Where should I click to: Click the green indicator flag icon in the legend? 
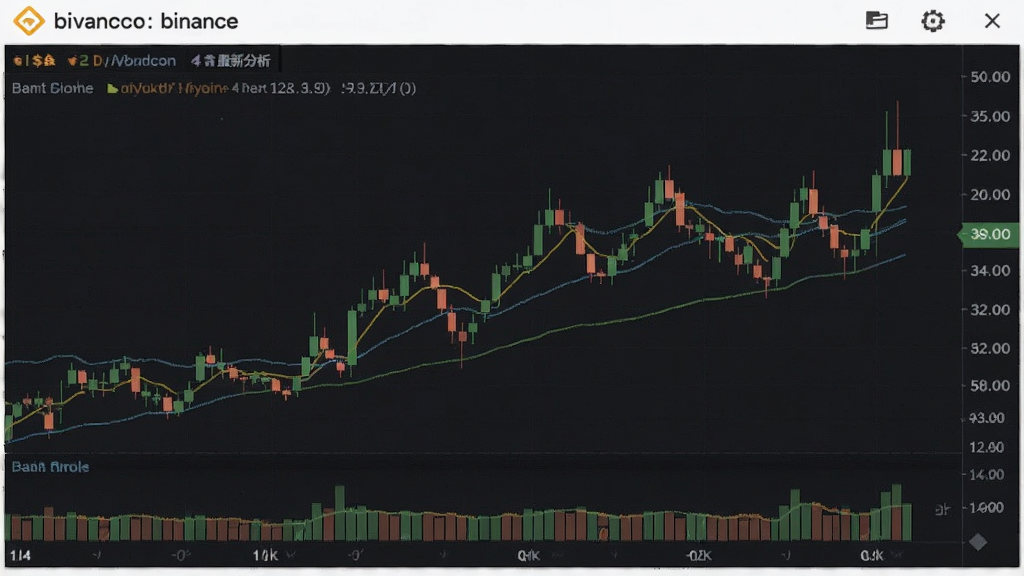pyautogui.click(x=112, y=89)
